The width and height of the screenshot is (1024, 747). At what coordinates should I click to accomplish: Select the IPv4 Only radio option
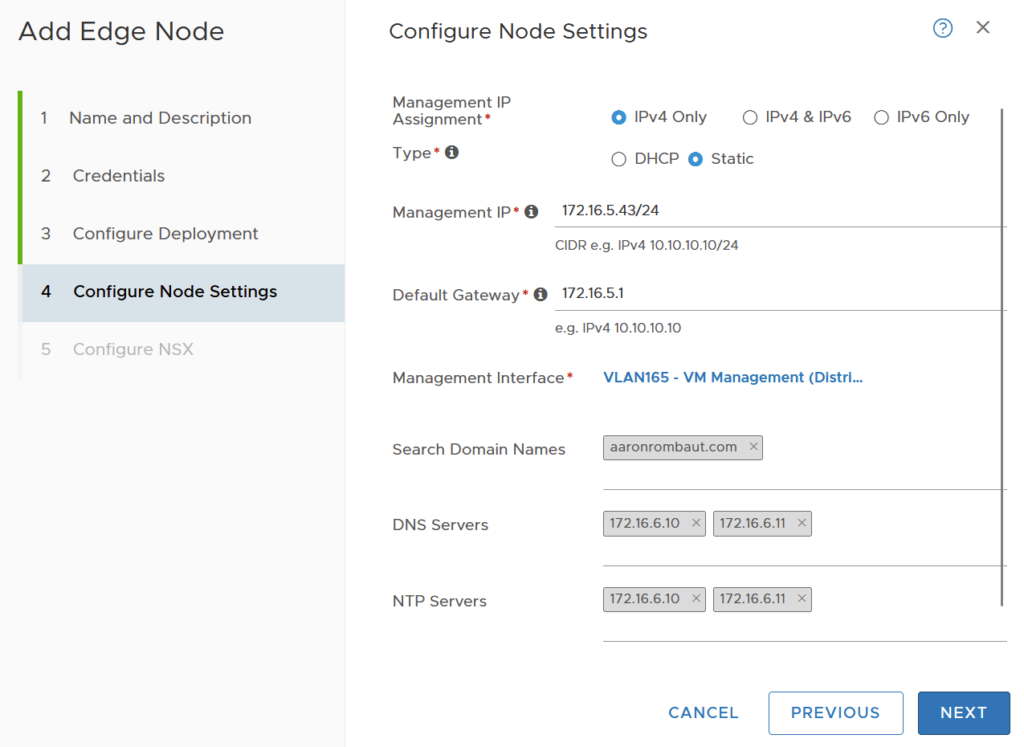619,118
